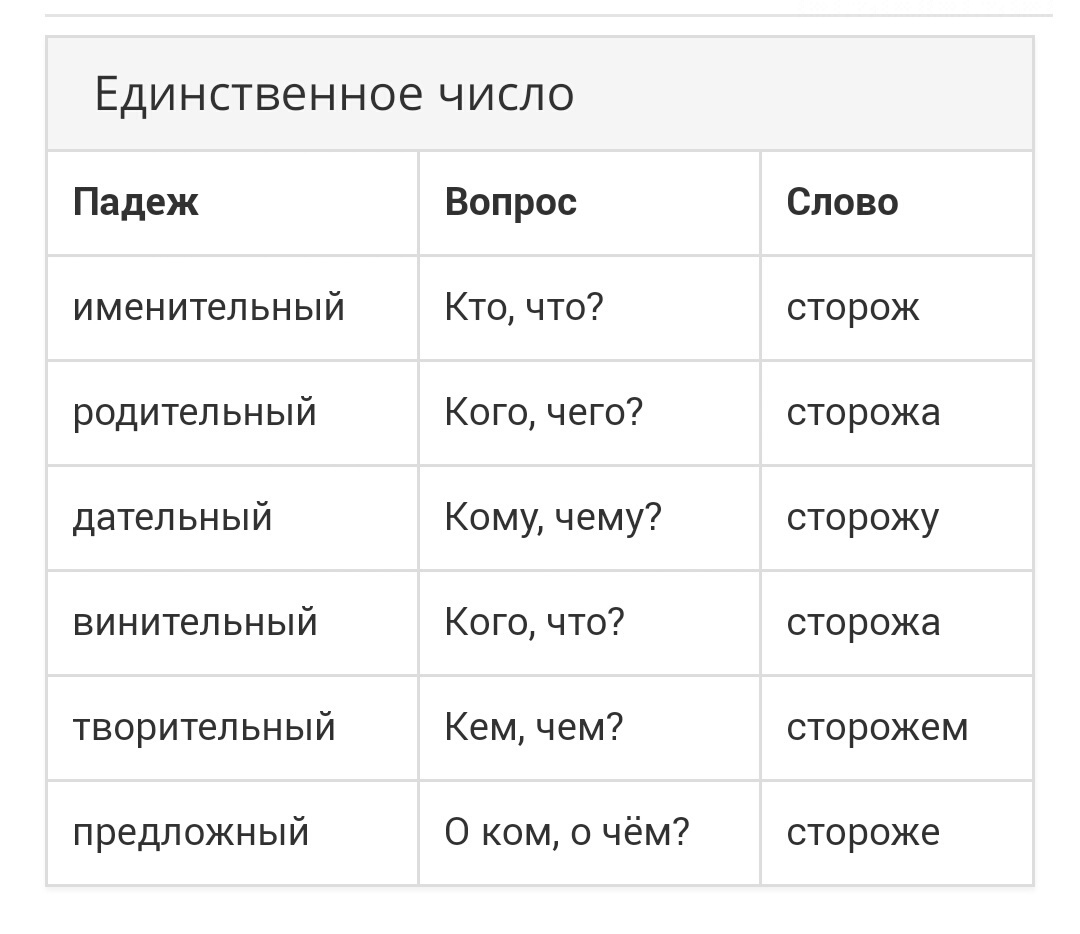1080x934 pixels.
Task: Click the word "сторожу"
Action: [x=862, y=518]
